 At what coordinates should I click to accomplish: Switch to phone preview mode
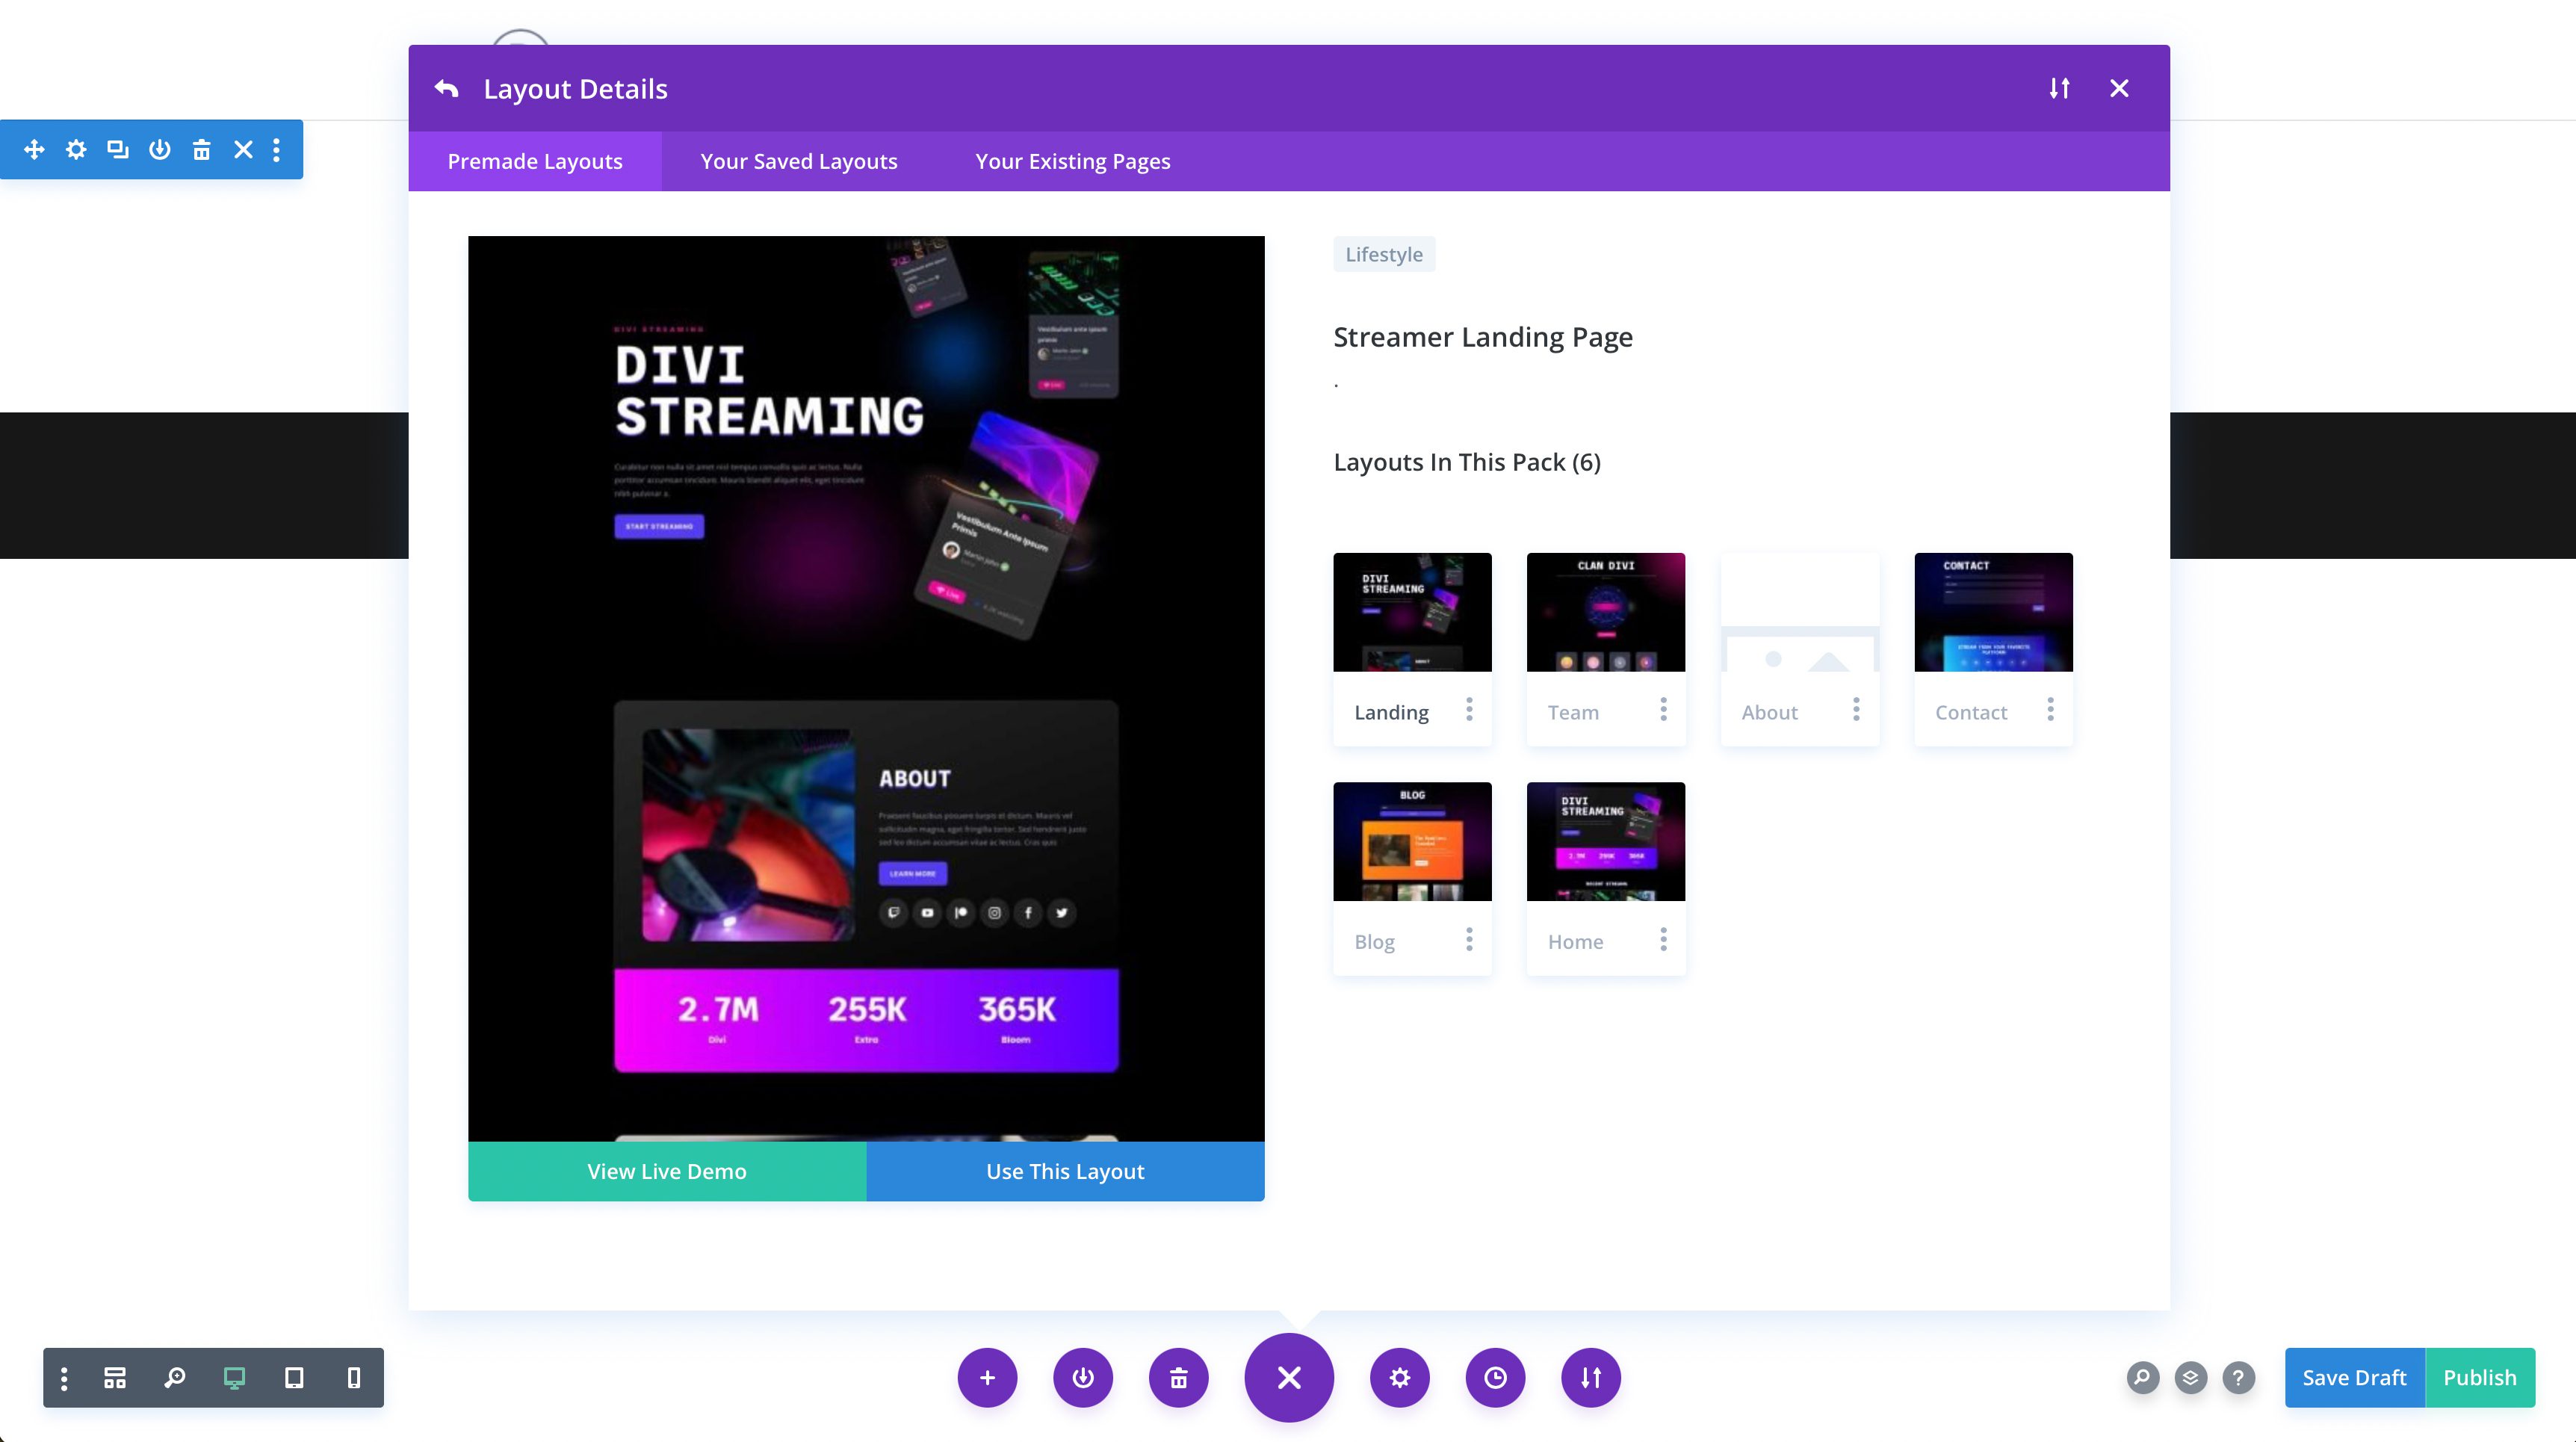(352, 1377)
